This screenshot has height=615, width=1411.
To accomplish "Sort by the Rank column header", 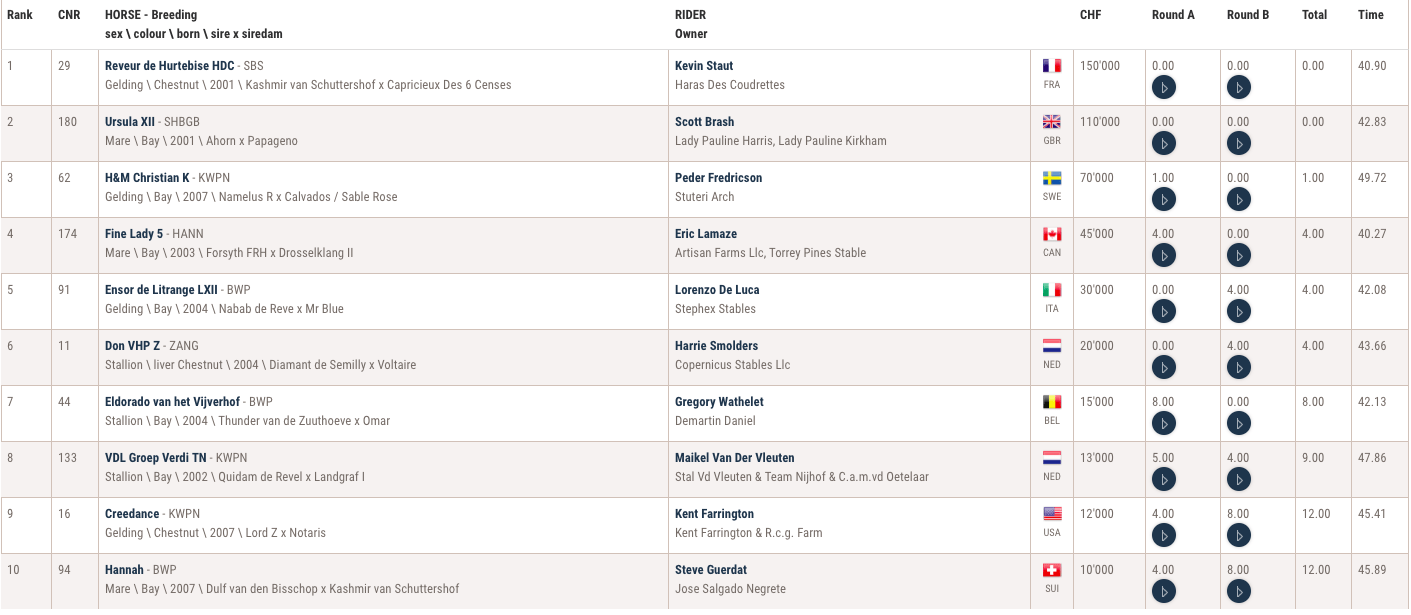I will (x=20, y=15).
